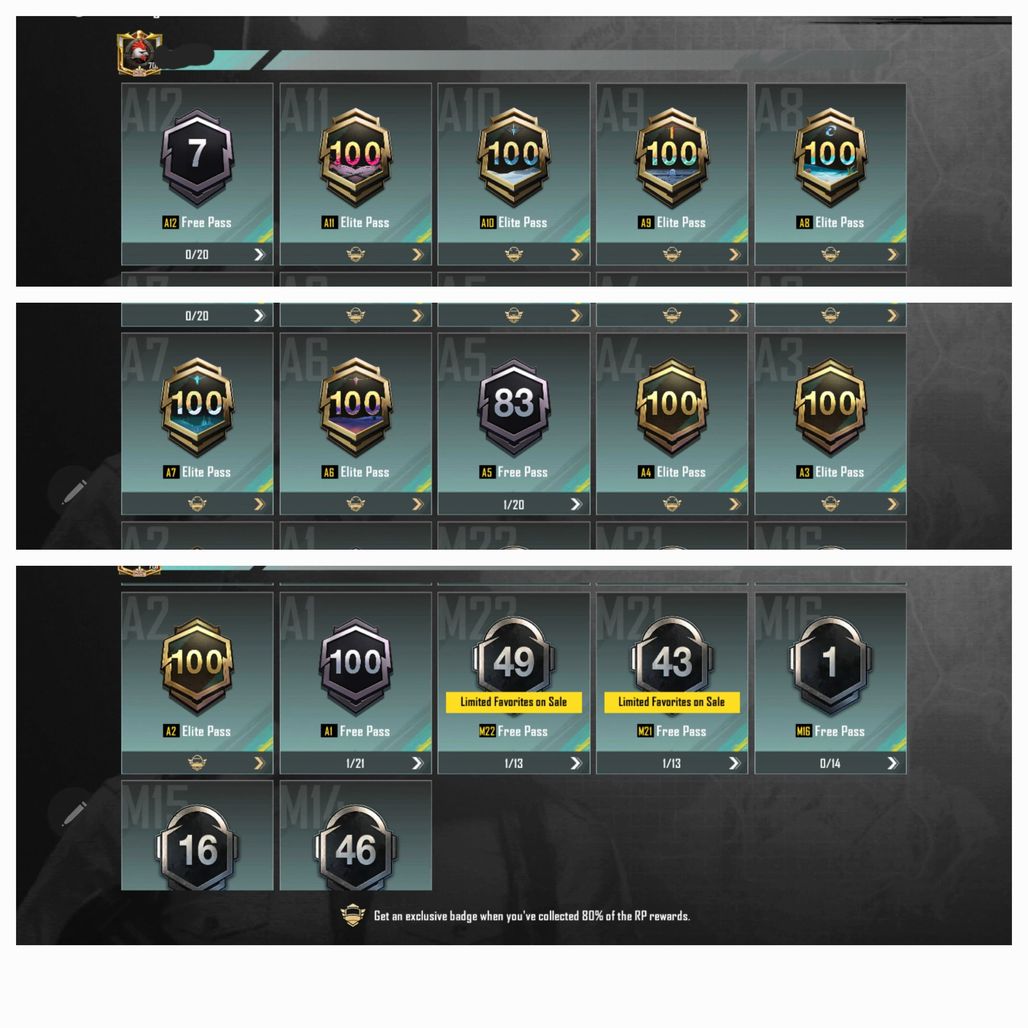
Task: Click Limited Favorites on Sale banner on M22
Action: [x=513, y=702]
